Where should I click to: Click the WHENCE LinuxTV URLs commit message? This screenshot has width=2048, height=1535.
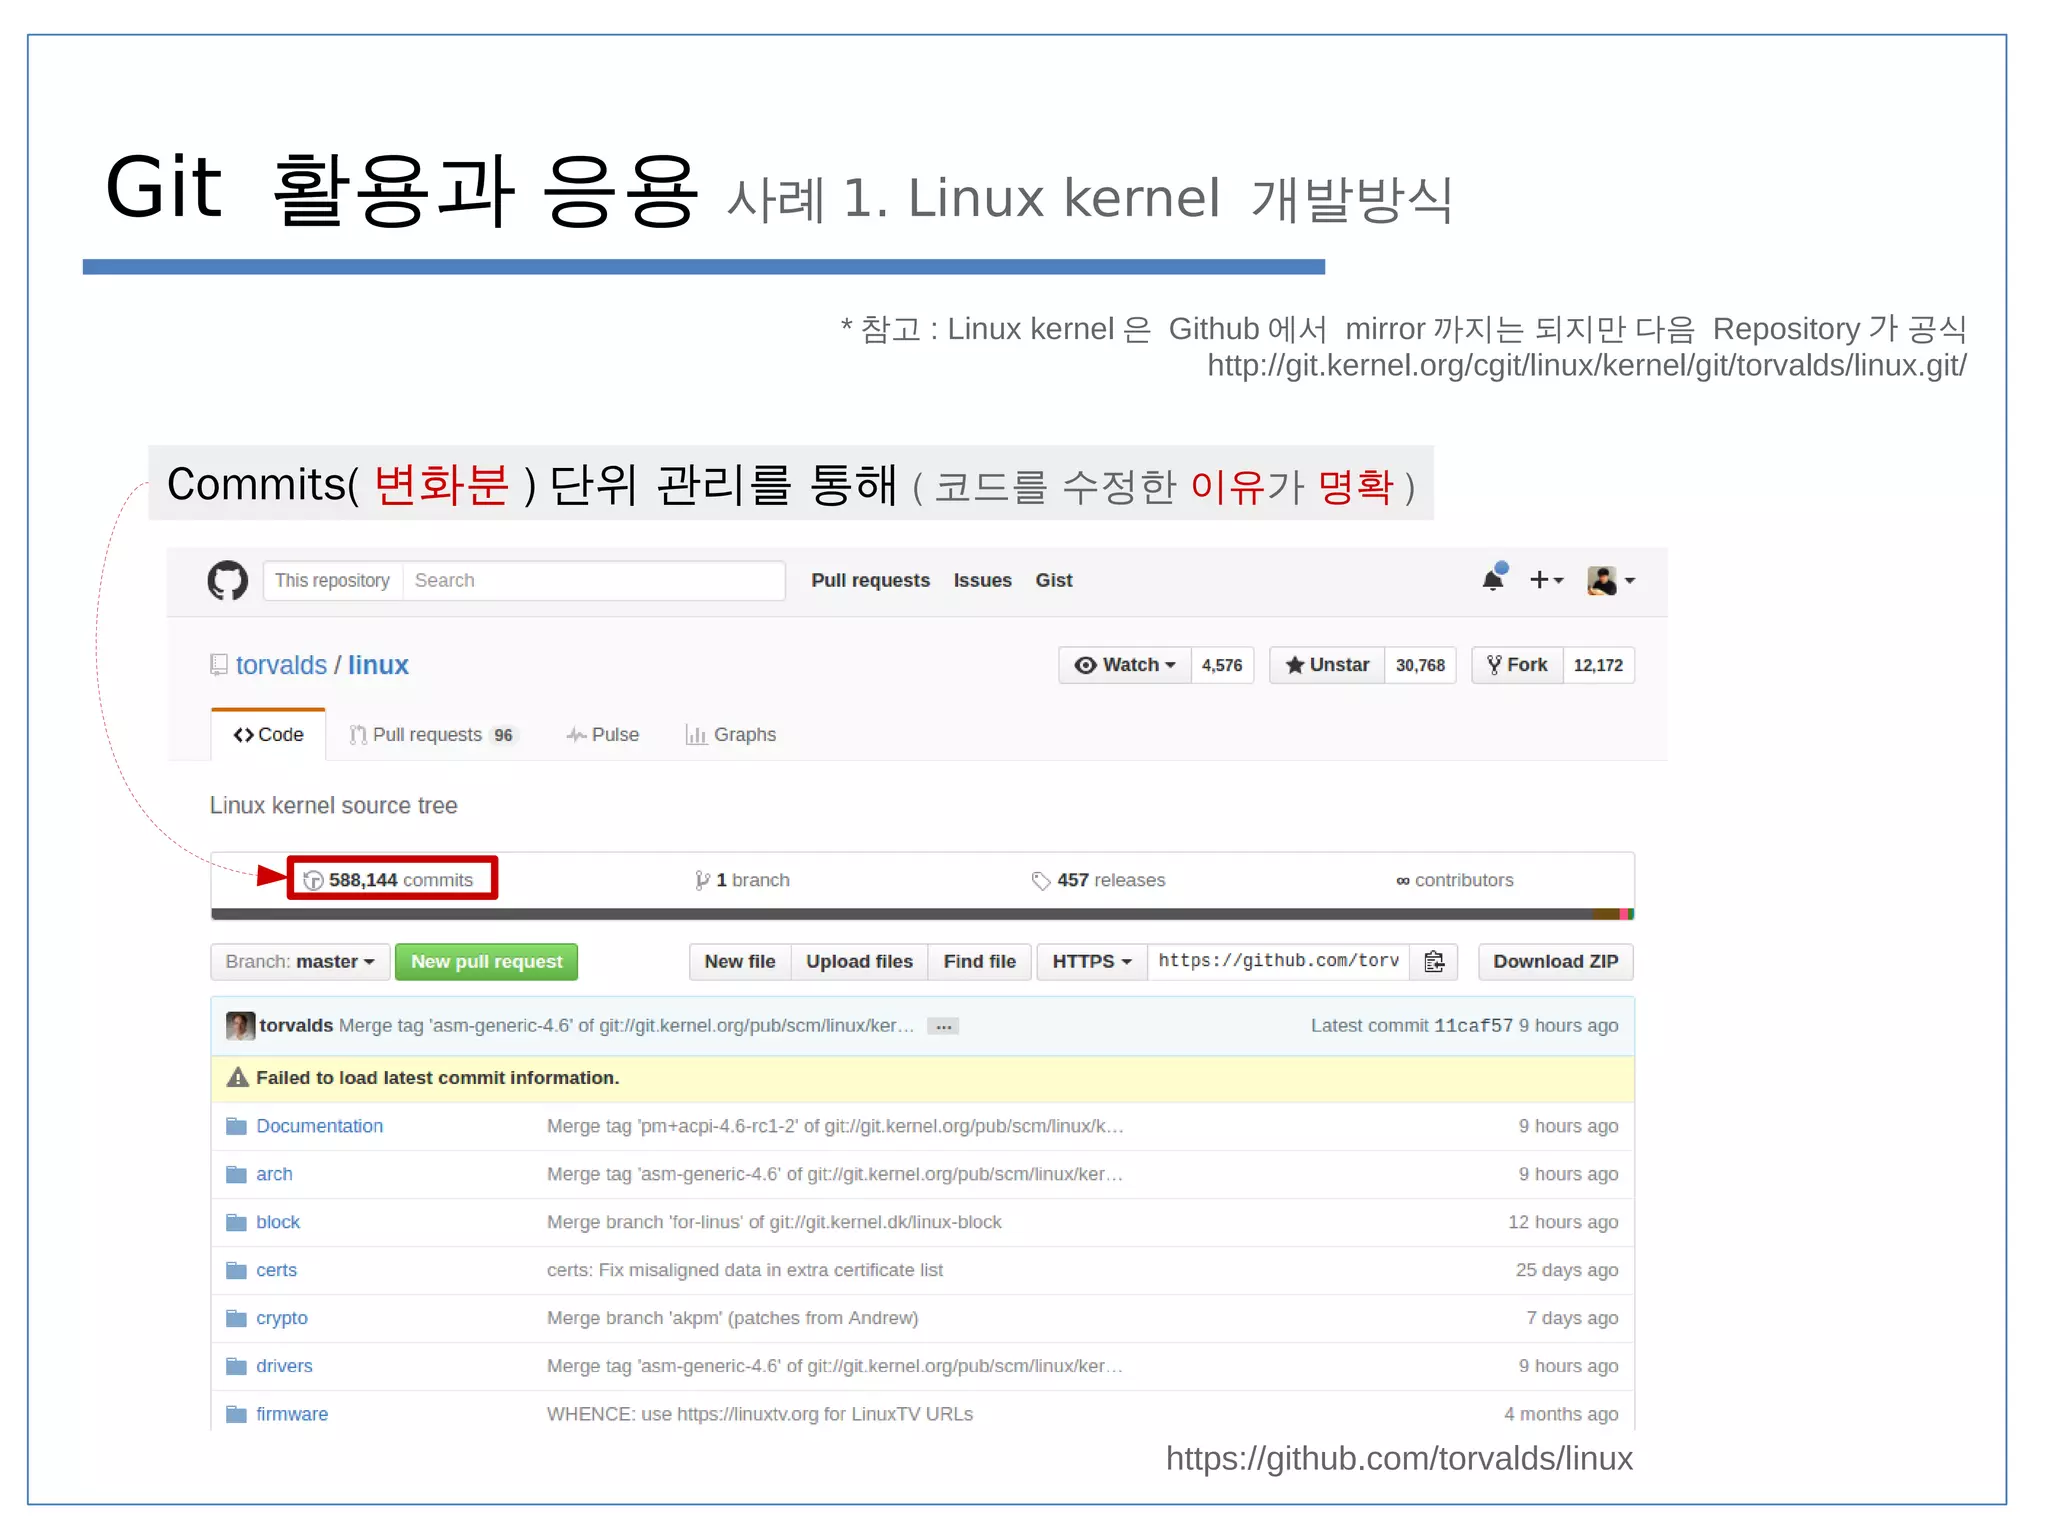point(760,1414)
